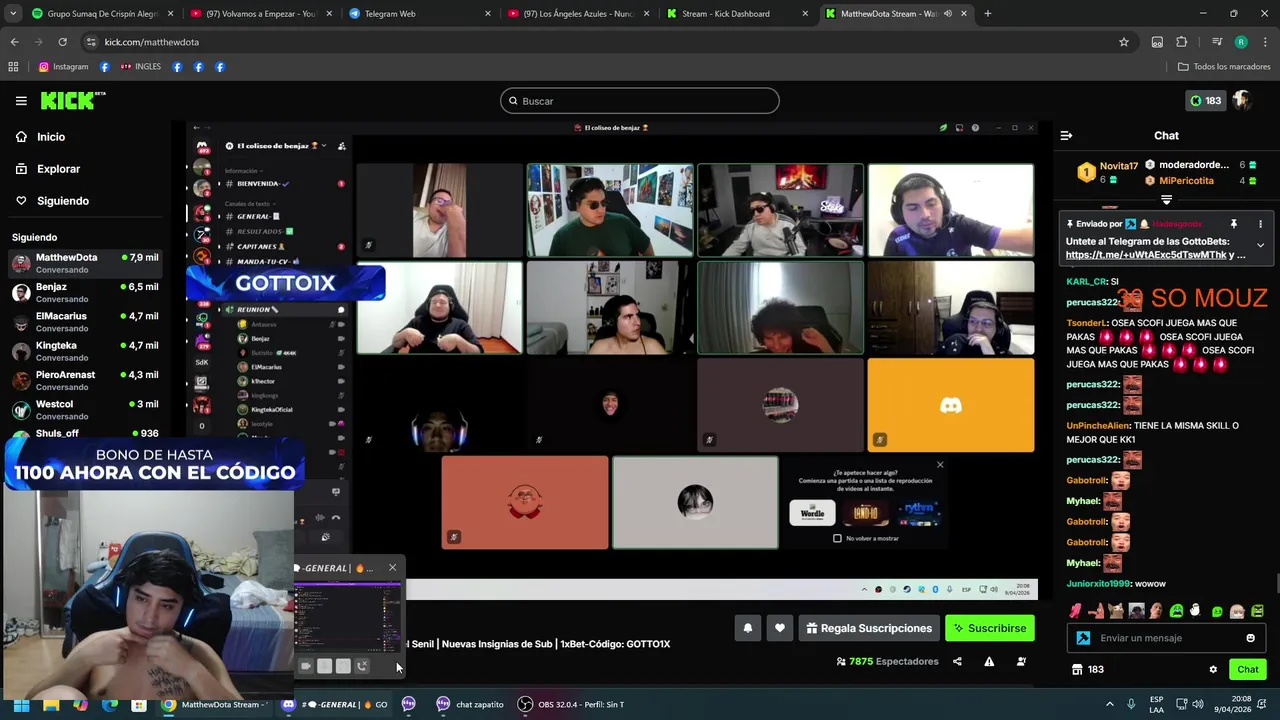The height and width of the screenshot is (720, 1280).
Task: Open the Westcol followed channel
Action: point(85,410)
